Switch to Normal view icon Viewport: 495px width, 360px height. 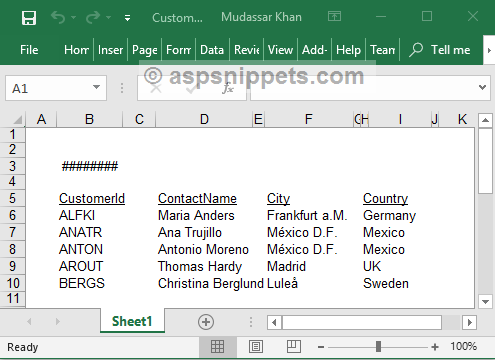[x=217, y=347]
